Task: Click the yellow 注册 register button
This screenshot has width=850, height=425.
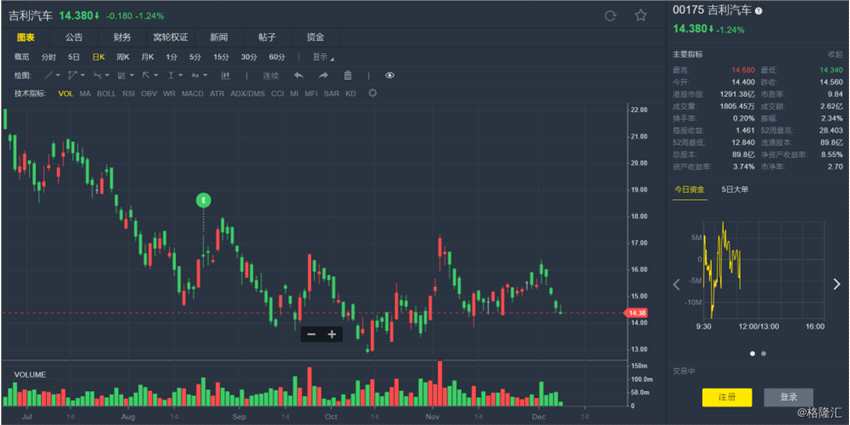Action: click(727, 397)
